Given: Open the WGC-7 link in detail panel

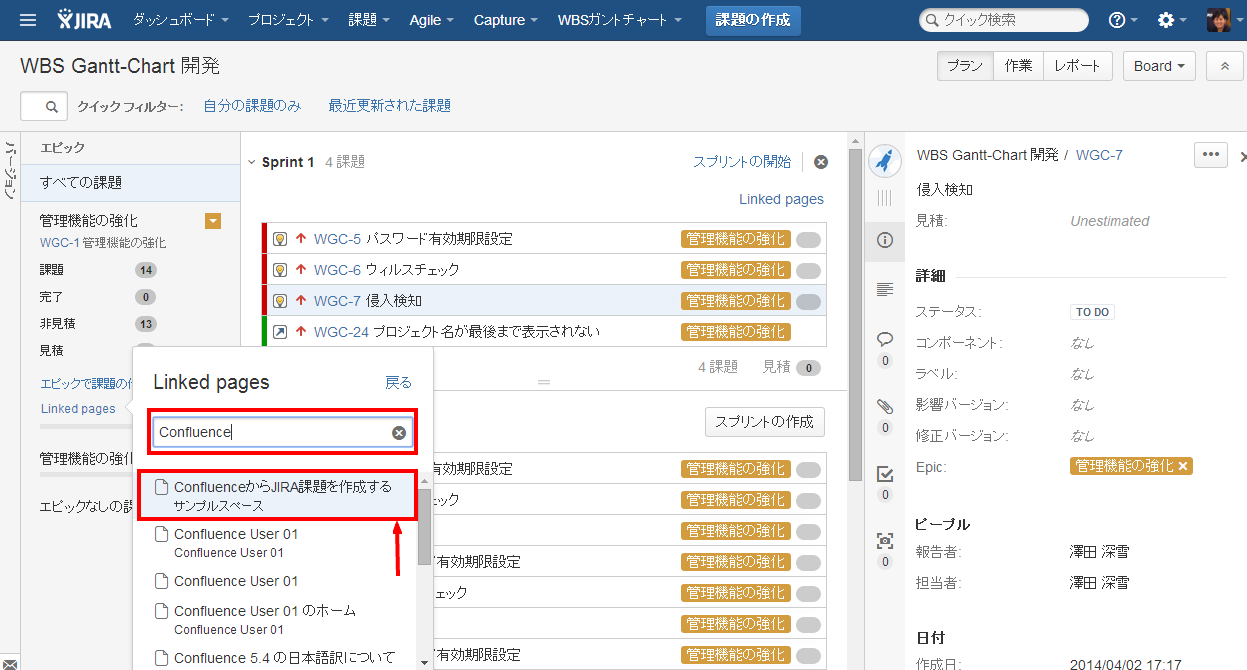Looking at the screenshot, I should tap(1099, 155).
